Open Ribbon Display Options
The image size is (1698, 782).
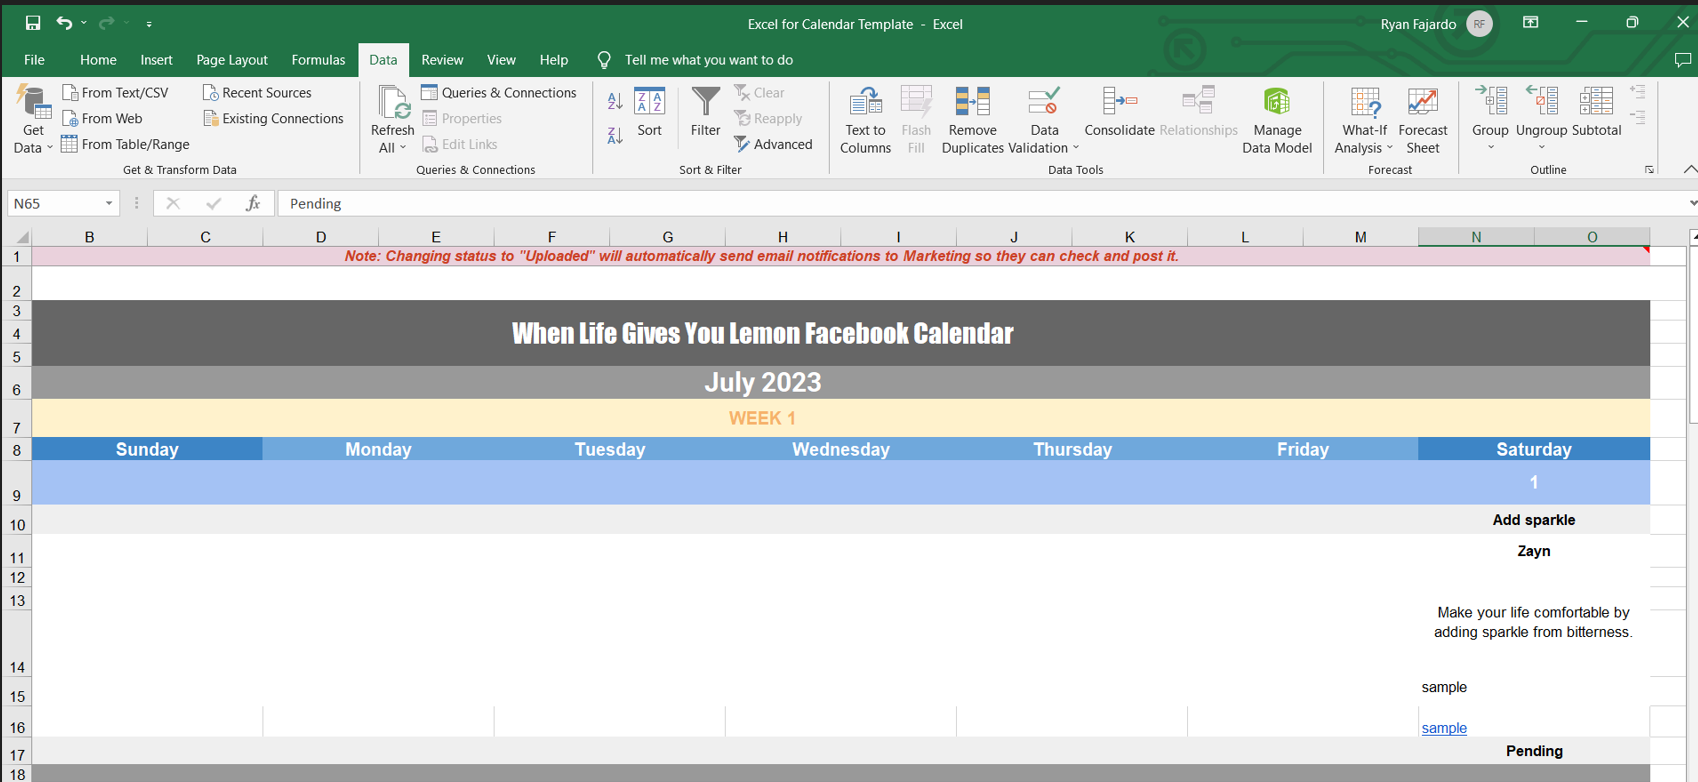1530,23
